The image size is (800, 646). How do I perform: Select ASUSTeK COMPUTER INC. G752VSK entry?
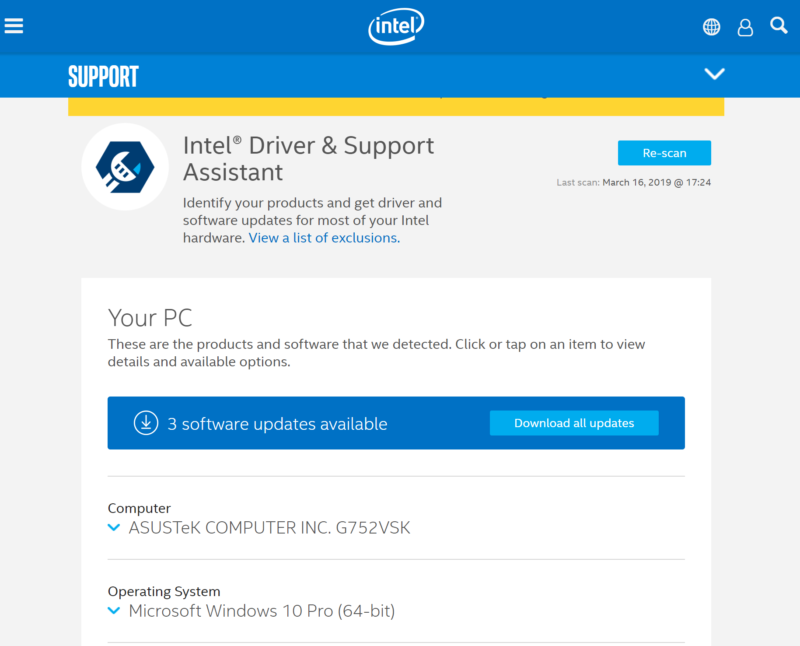(x=269, y=528)
